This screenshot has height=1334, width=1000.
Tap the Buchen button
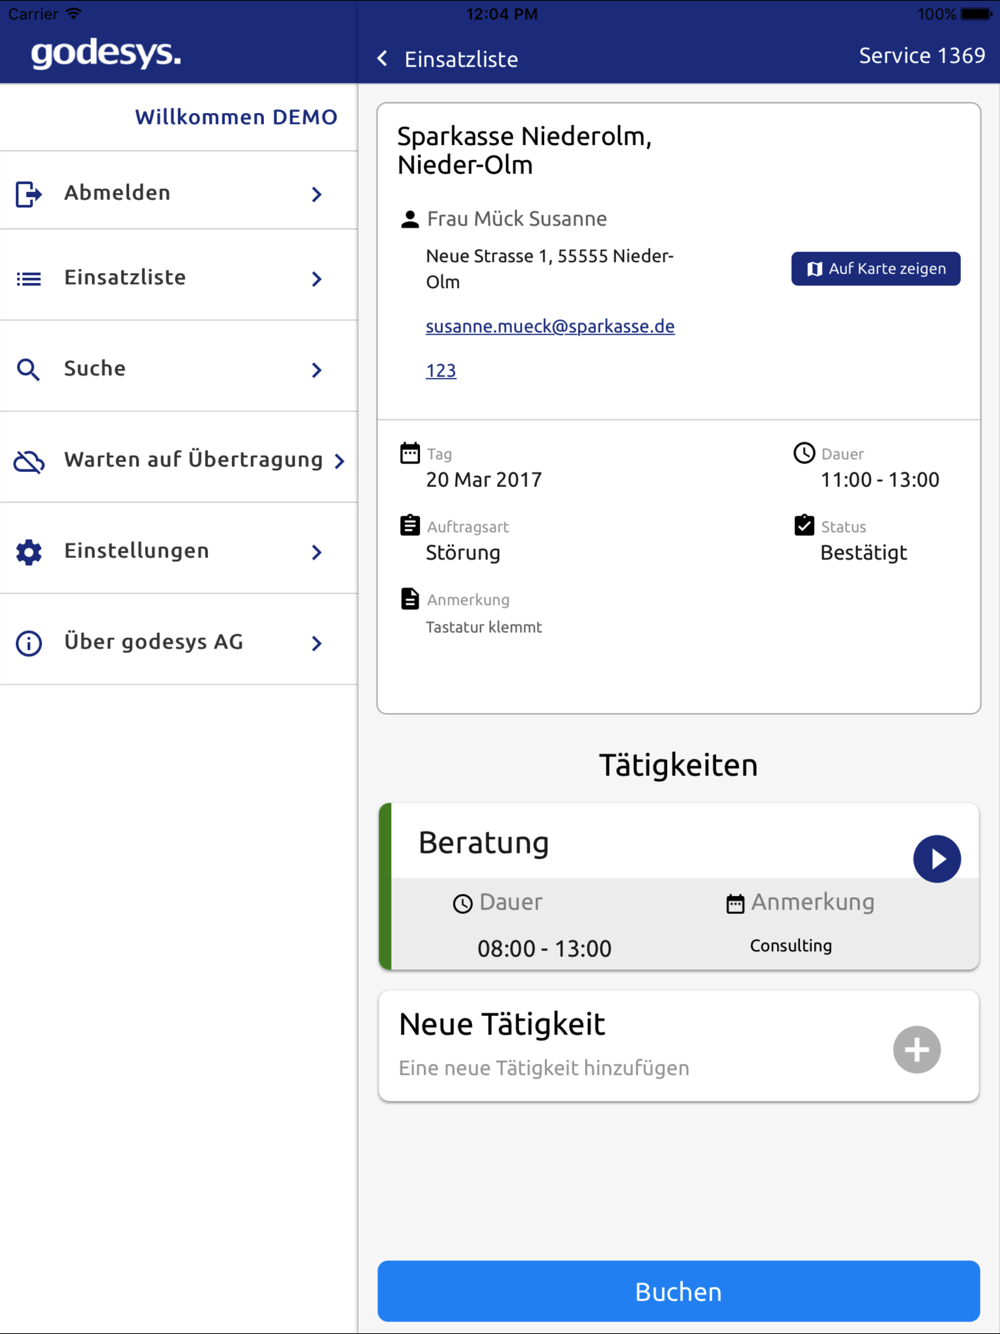click(x=678, y=1291)
